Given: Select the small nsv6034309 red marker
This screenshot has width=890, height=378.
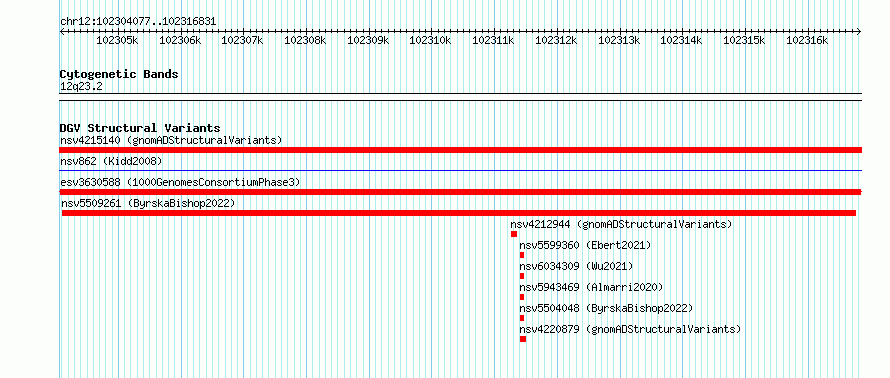Looking at the screenshot, I should 522,276.
